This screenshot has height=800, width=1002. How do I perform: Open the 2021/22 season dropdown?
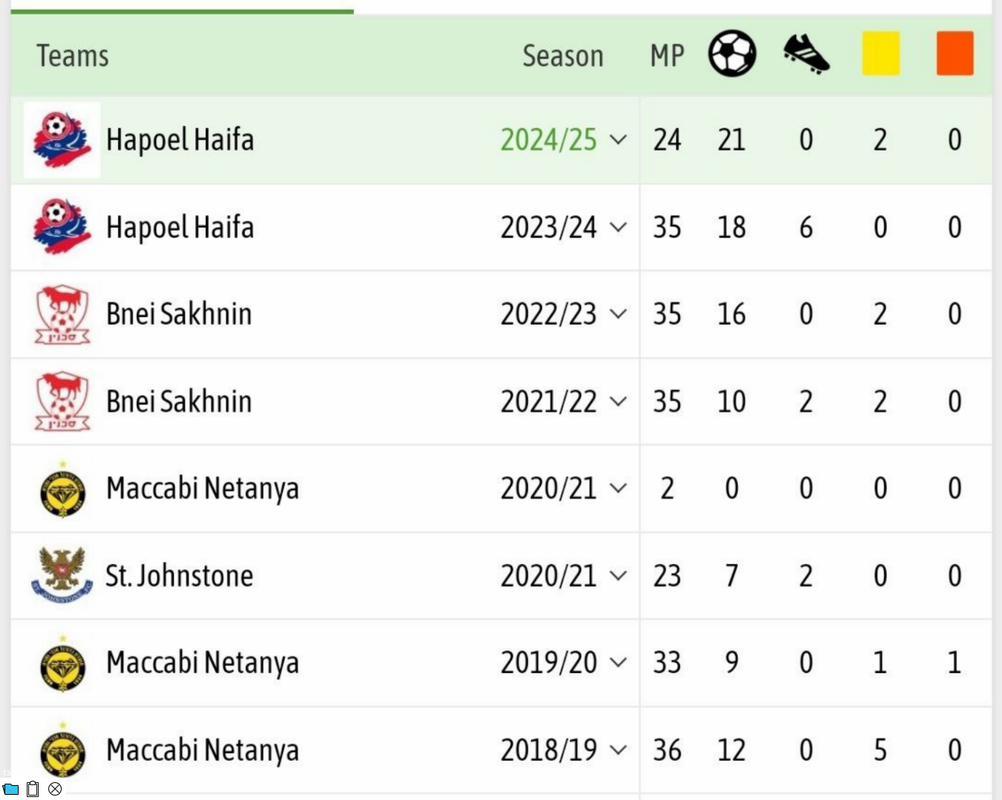[618, 401]
